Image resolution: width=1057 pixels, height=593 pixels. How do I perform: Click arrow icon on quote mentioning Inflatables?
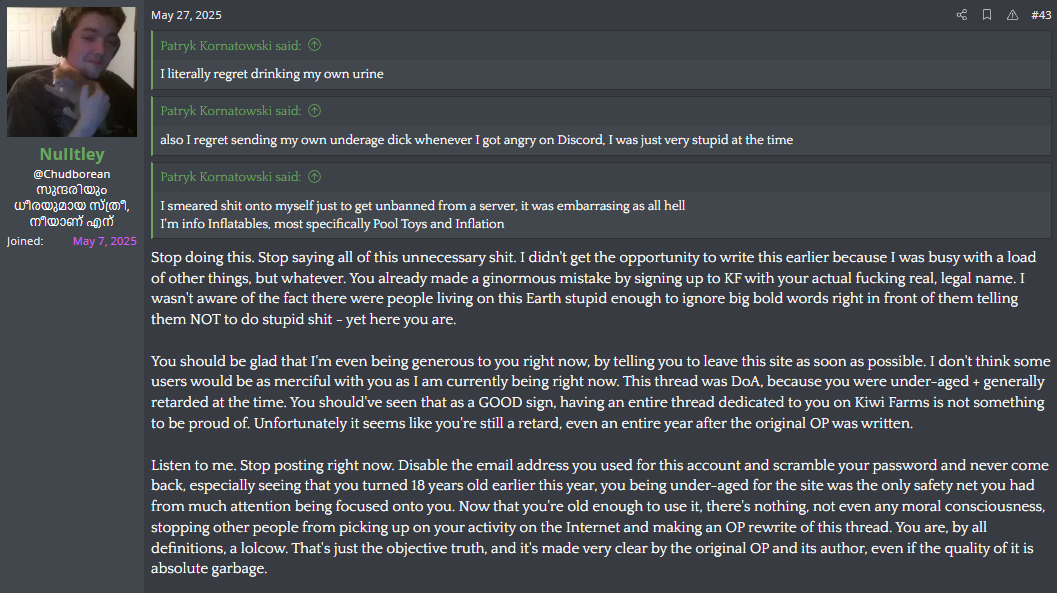(x=314, y=177)
